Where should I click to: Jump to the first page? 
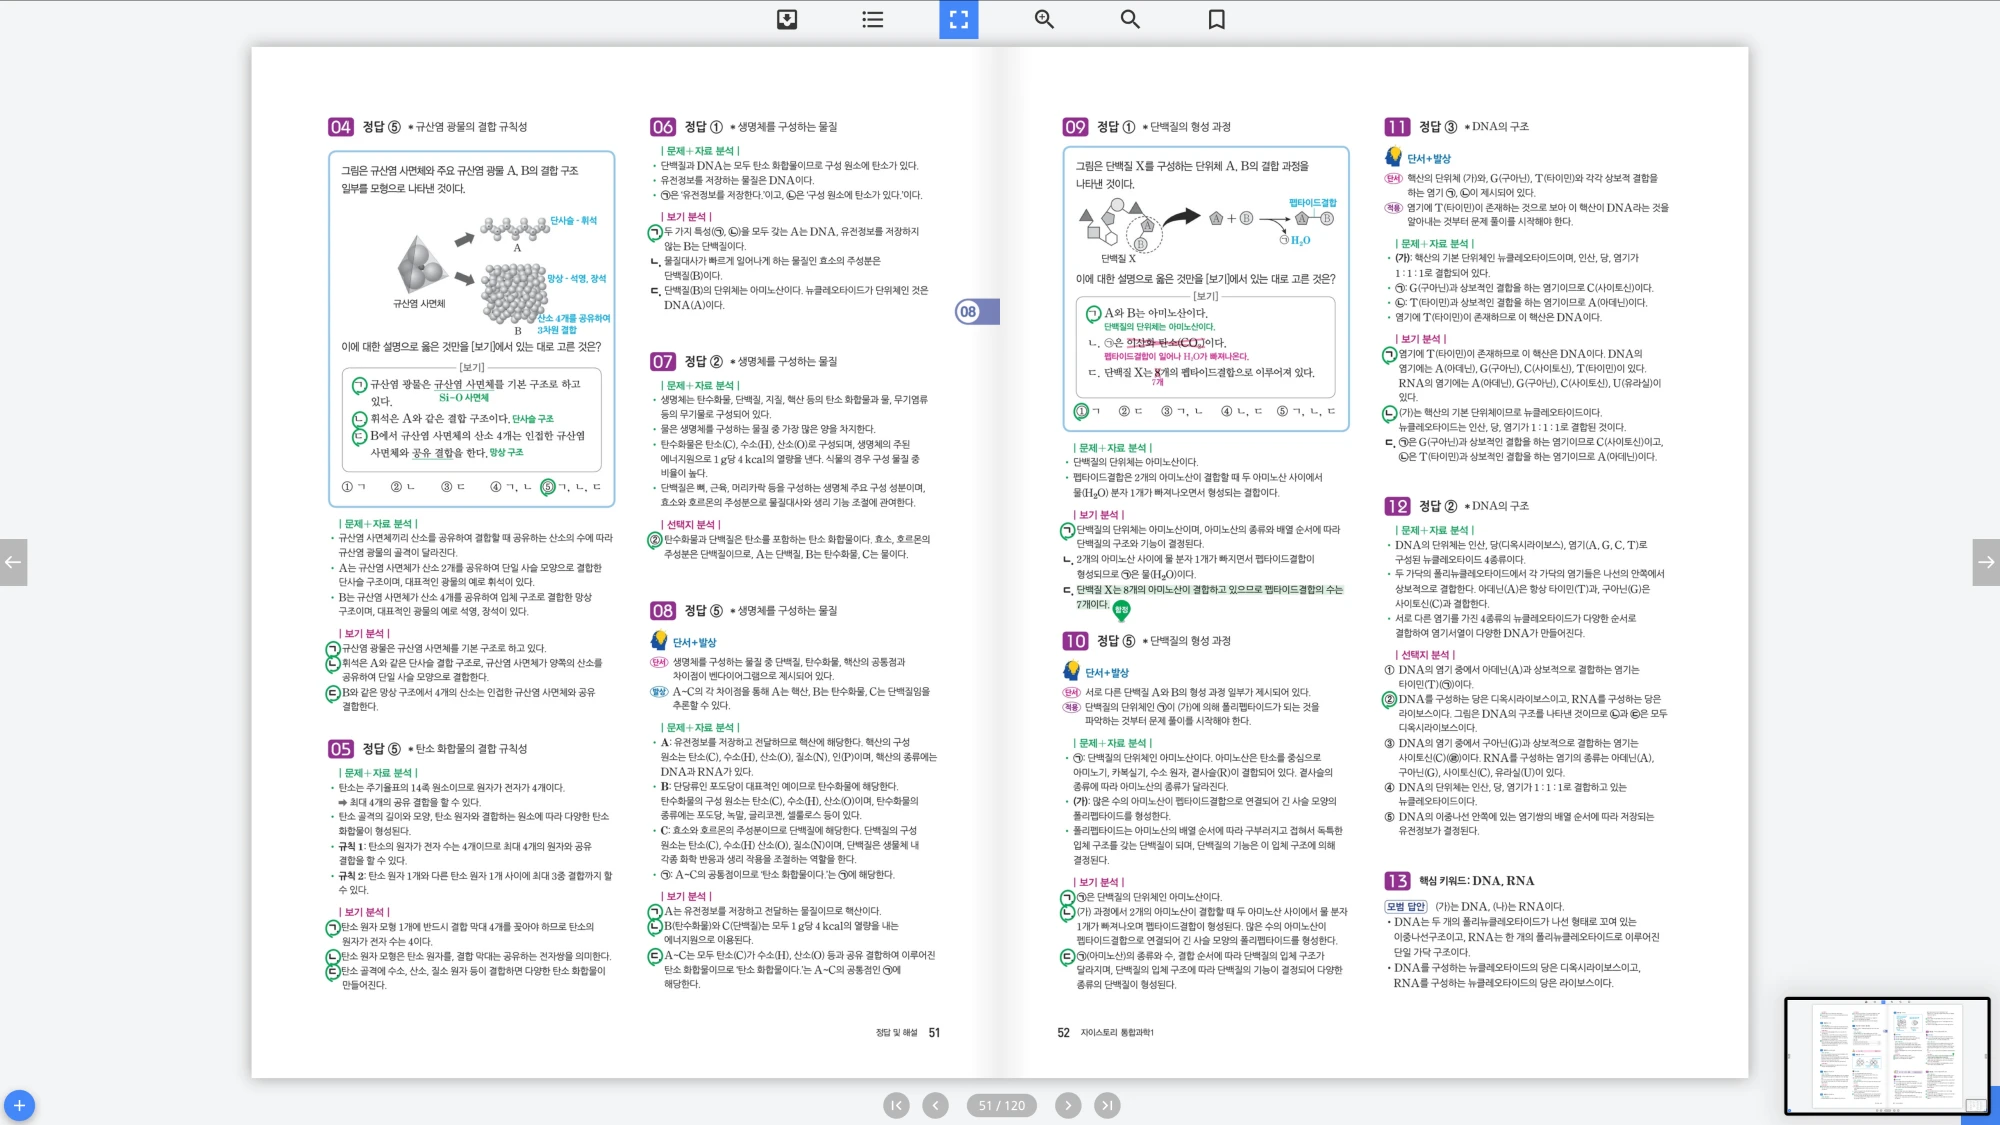[x=896, y=1105]
